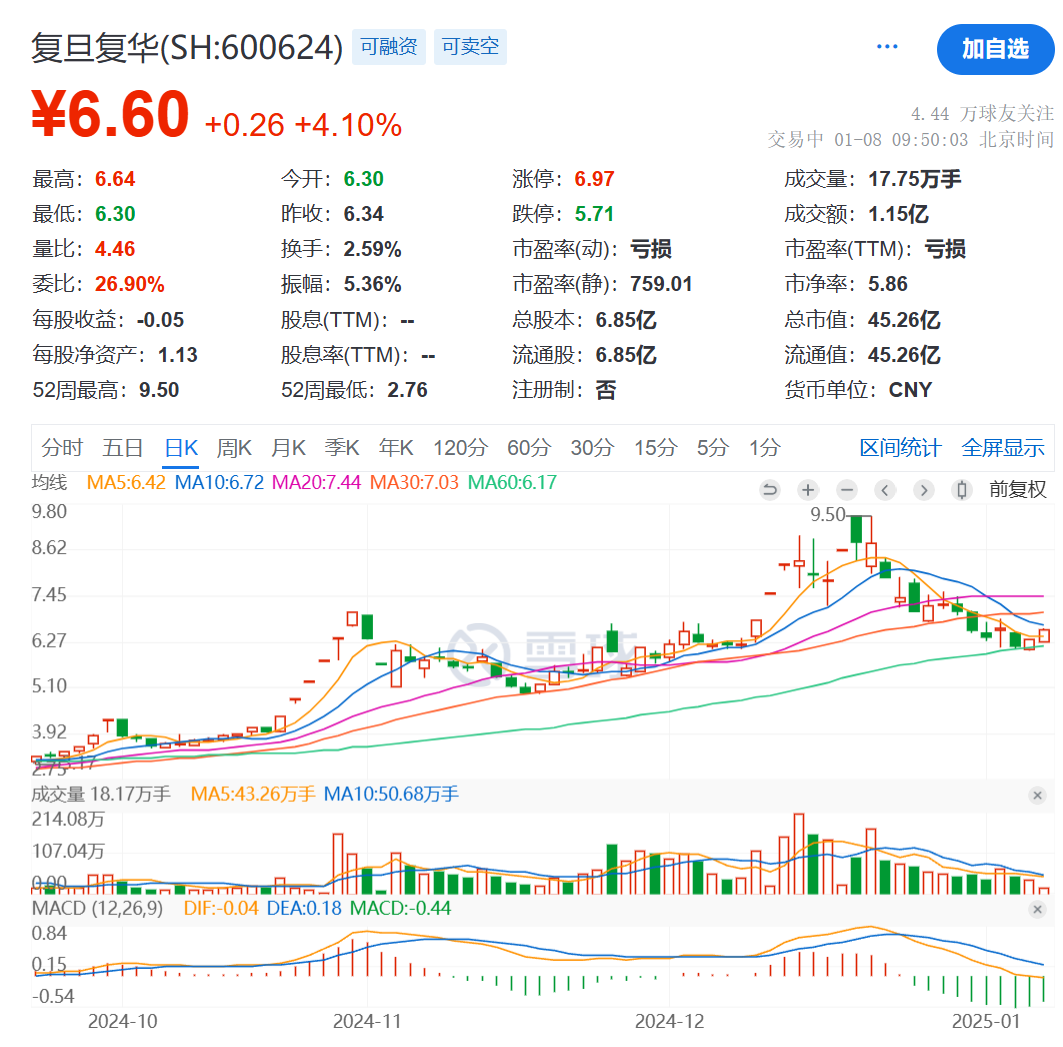Shift chart right with the right chevron

point(923,490)
